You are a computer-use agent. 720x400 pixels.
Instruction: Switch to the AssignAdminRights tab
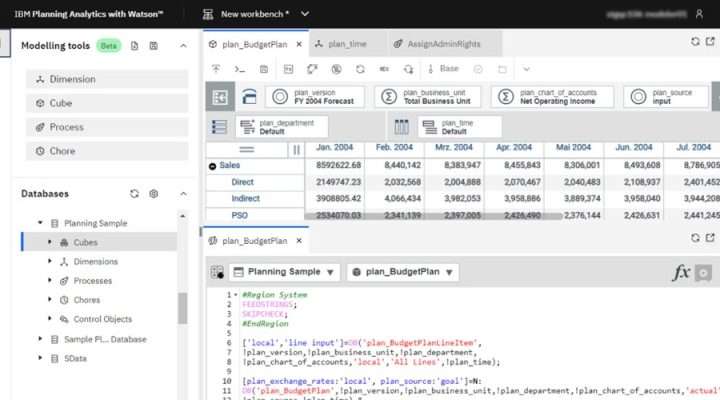(444, 44)
